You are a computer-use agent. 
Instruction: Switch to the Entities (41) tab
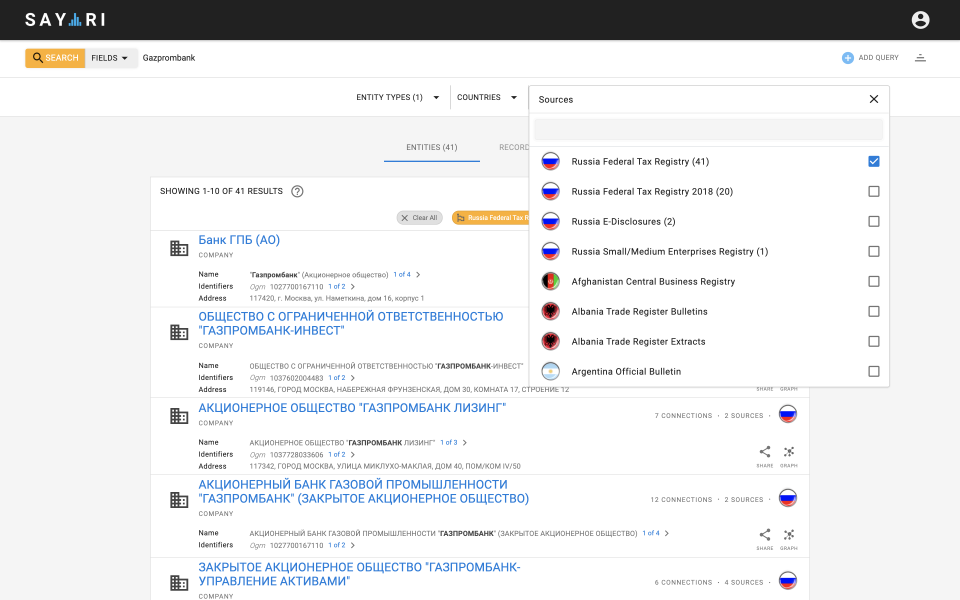point(431,147)
